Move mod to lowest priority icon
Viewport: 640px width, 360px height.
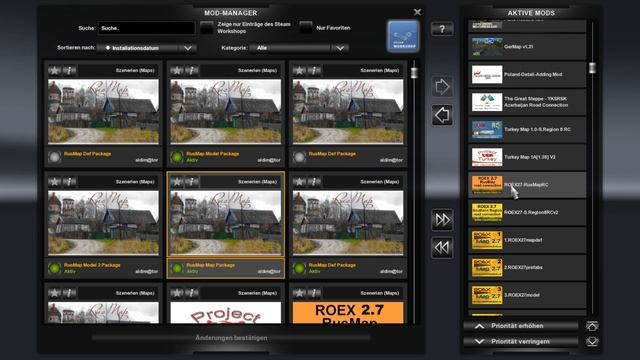[592, 341]
